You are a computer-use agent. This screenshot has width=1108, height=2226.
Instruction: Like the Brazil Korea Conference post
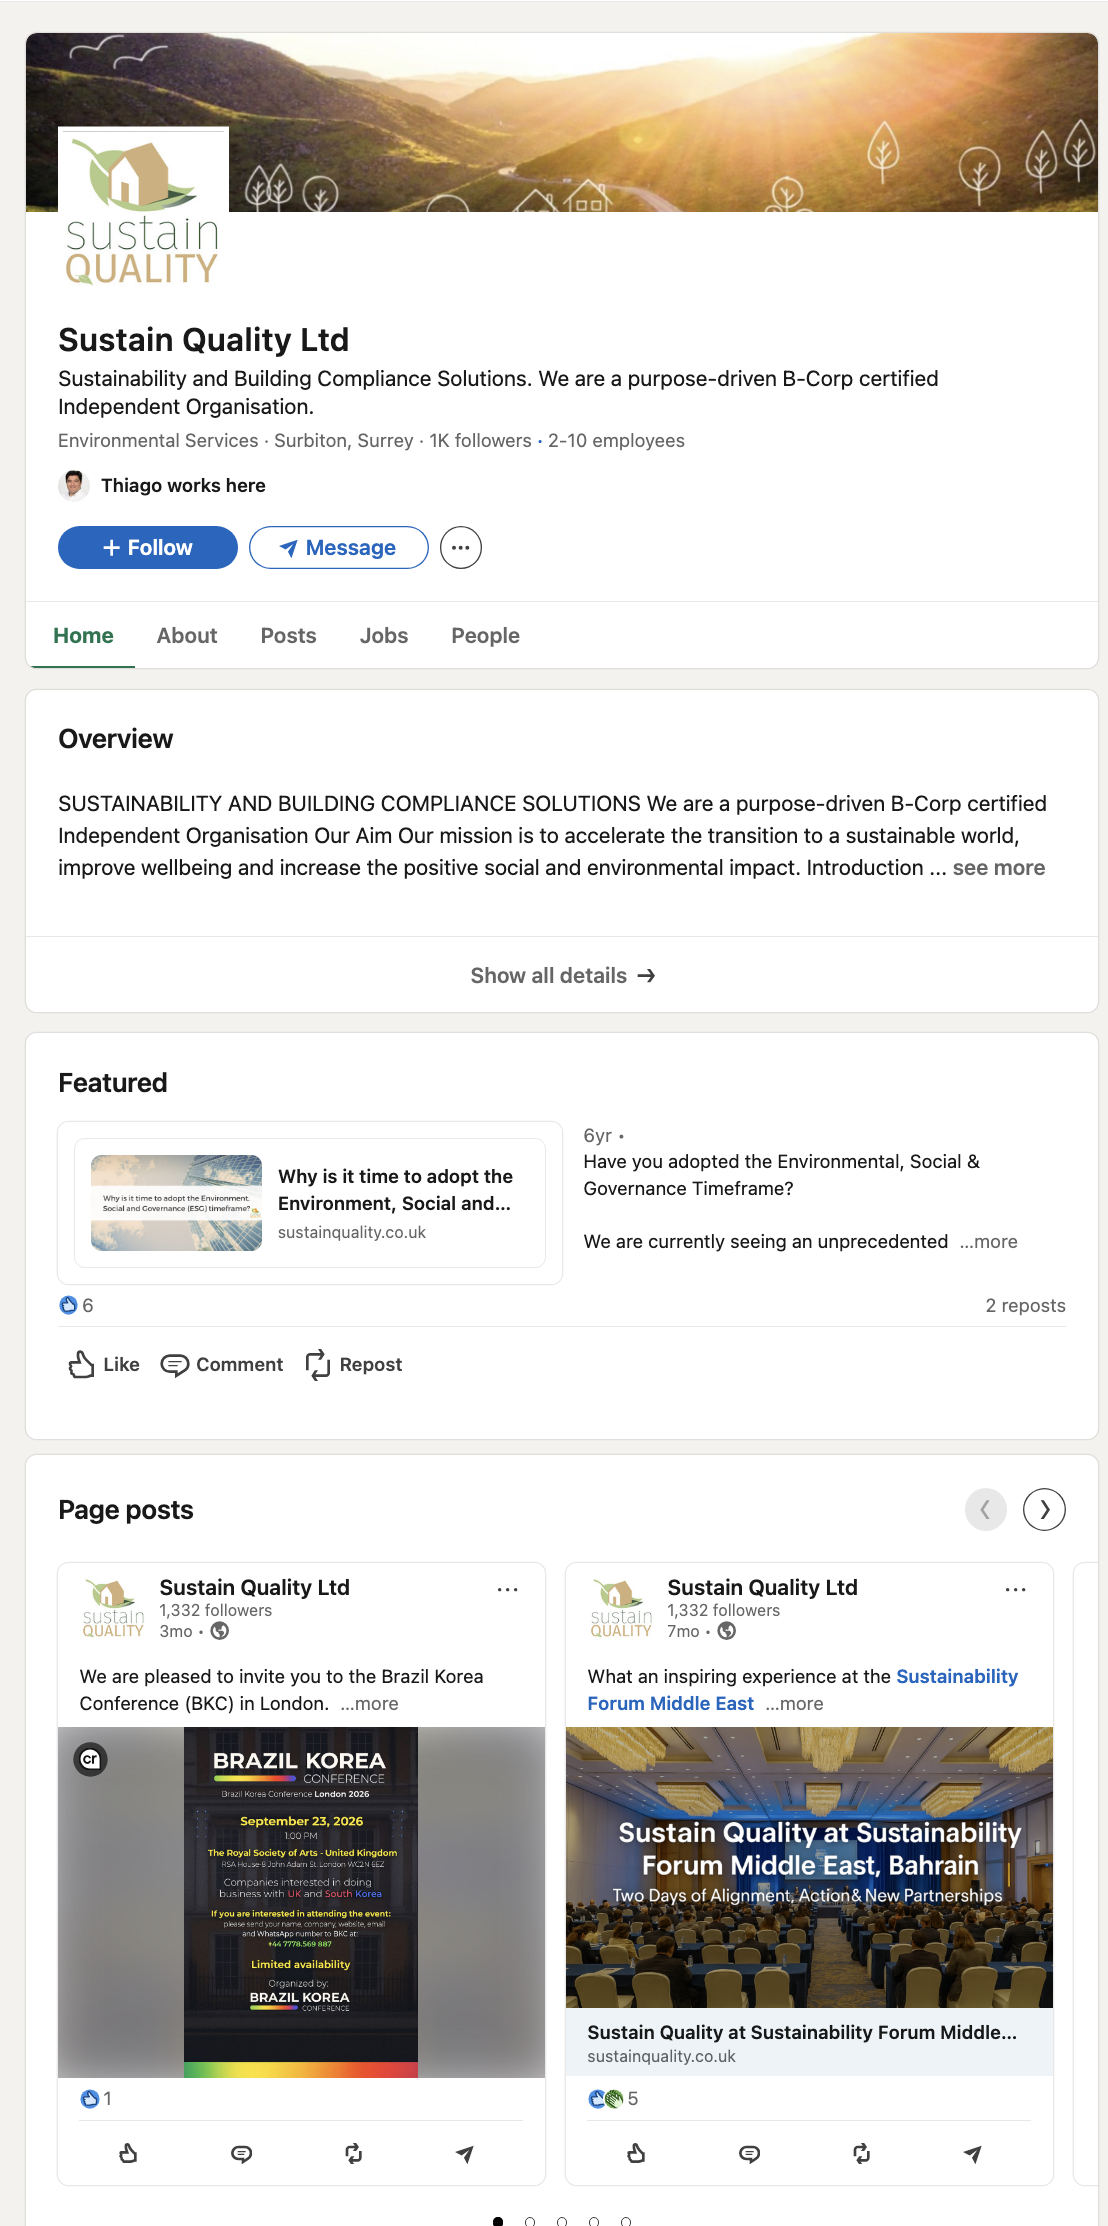pyautogui.click(x=129, y=2153)
